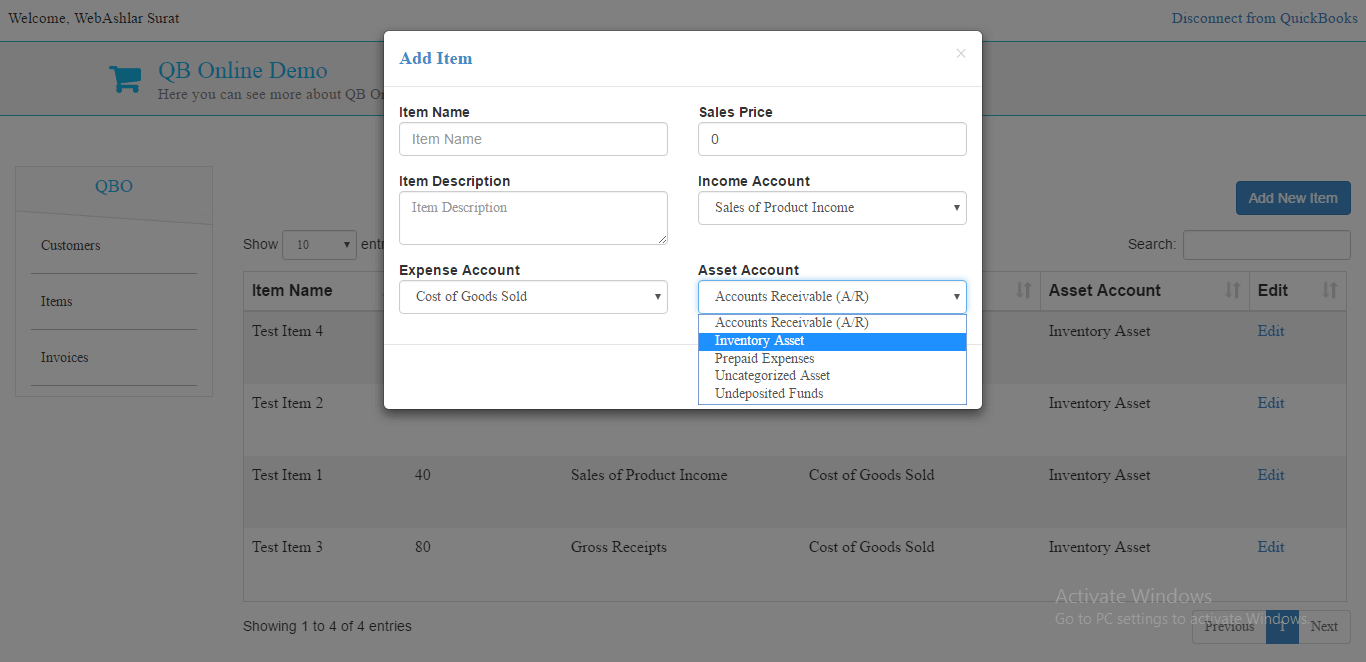Click Inventory Asset in the Test Item 3 row
This screenshot has height=662, width=1366.
1100,547
